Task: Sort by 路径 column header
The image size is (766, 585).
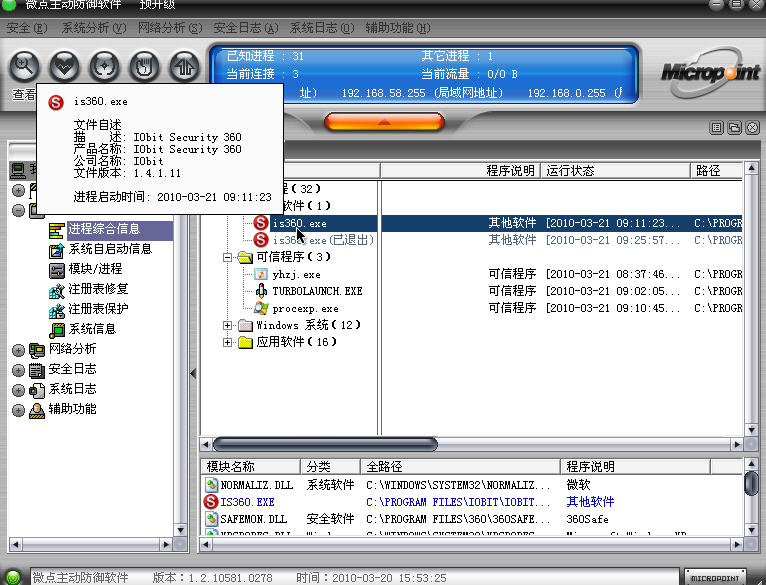Action: coord(716,171)
